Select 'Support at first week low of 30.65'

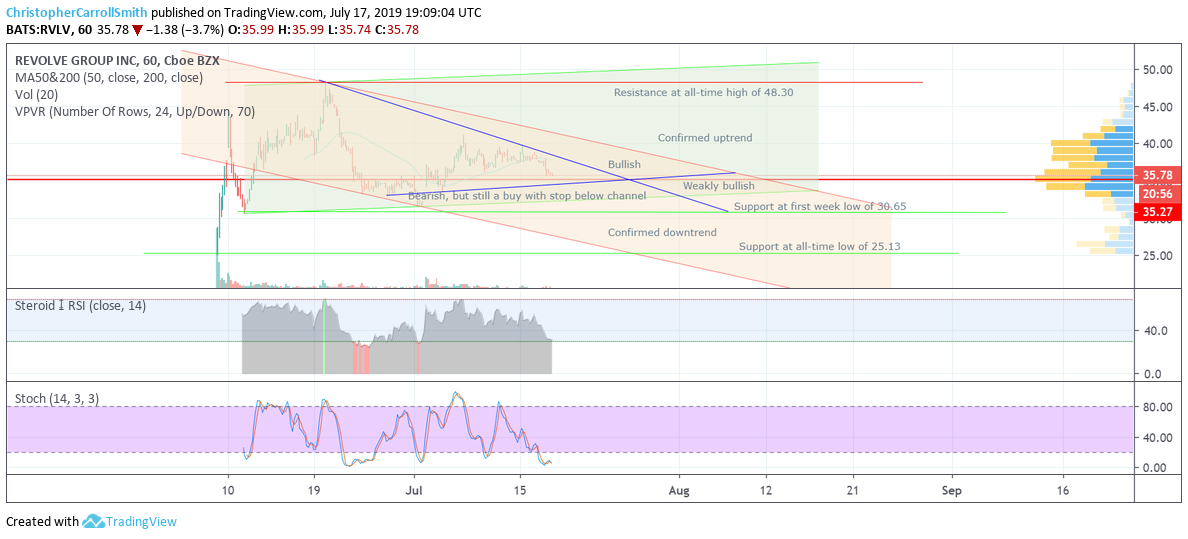tap(820, 206)
